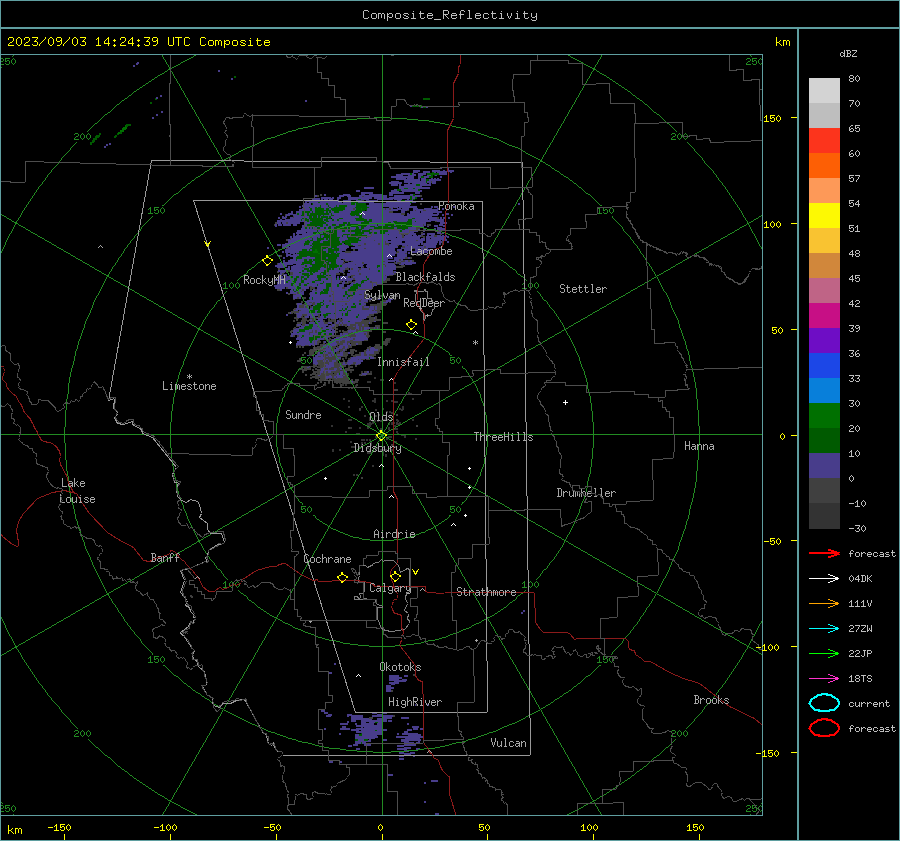Click the word current in legend
This screenshot has height=841, width=900.
pos(869,704)
